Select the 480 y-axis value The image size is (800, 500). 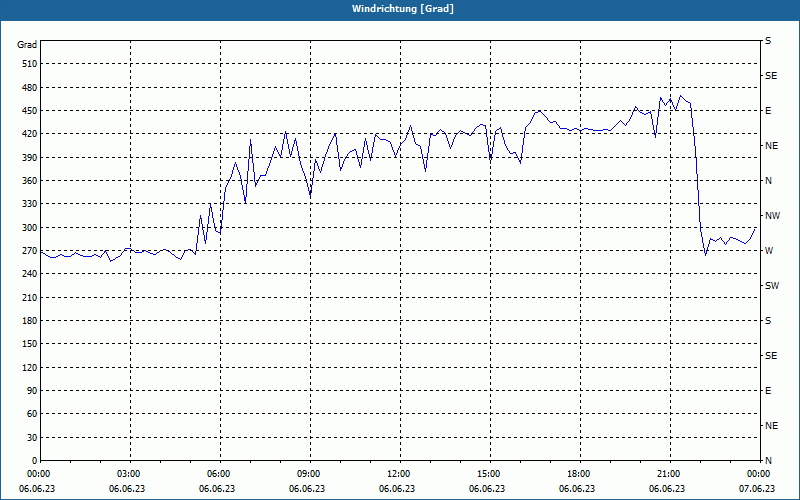coord(30,87)
